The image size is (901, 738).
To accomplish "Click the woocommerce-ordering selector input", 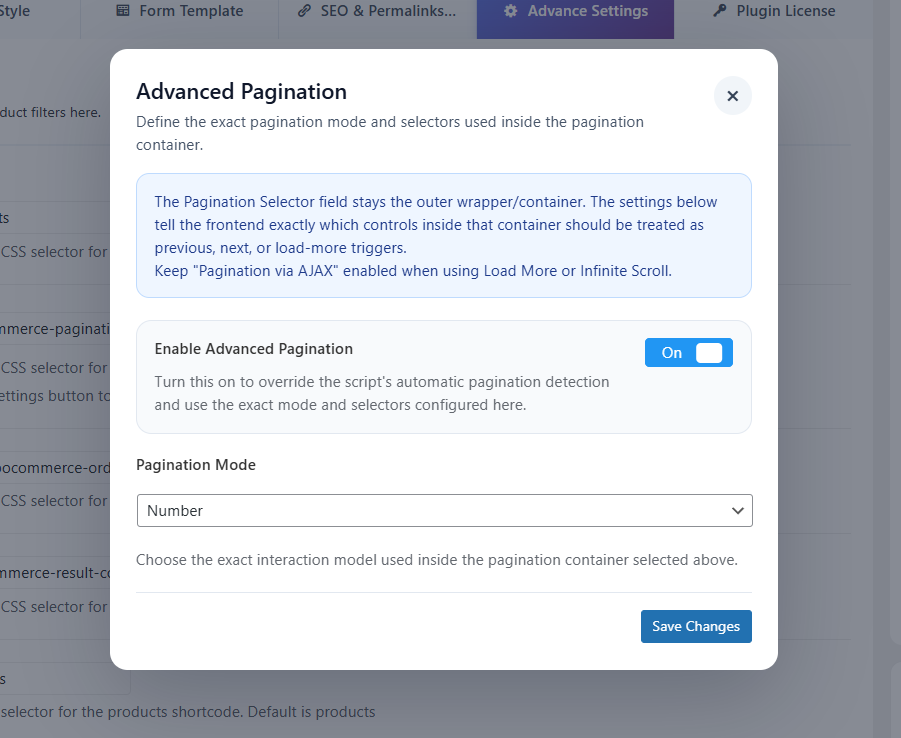I will click(55, 465).
